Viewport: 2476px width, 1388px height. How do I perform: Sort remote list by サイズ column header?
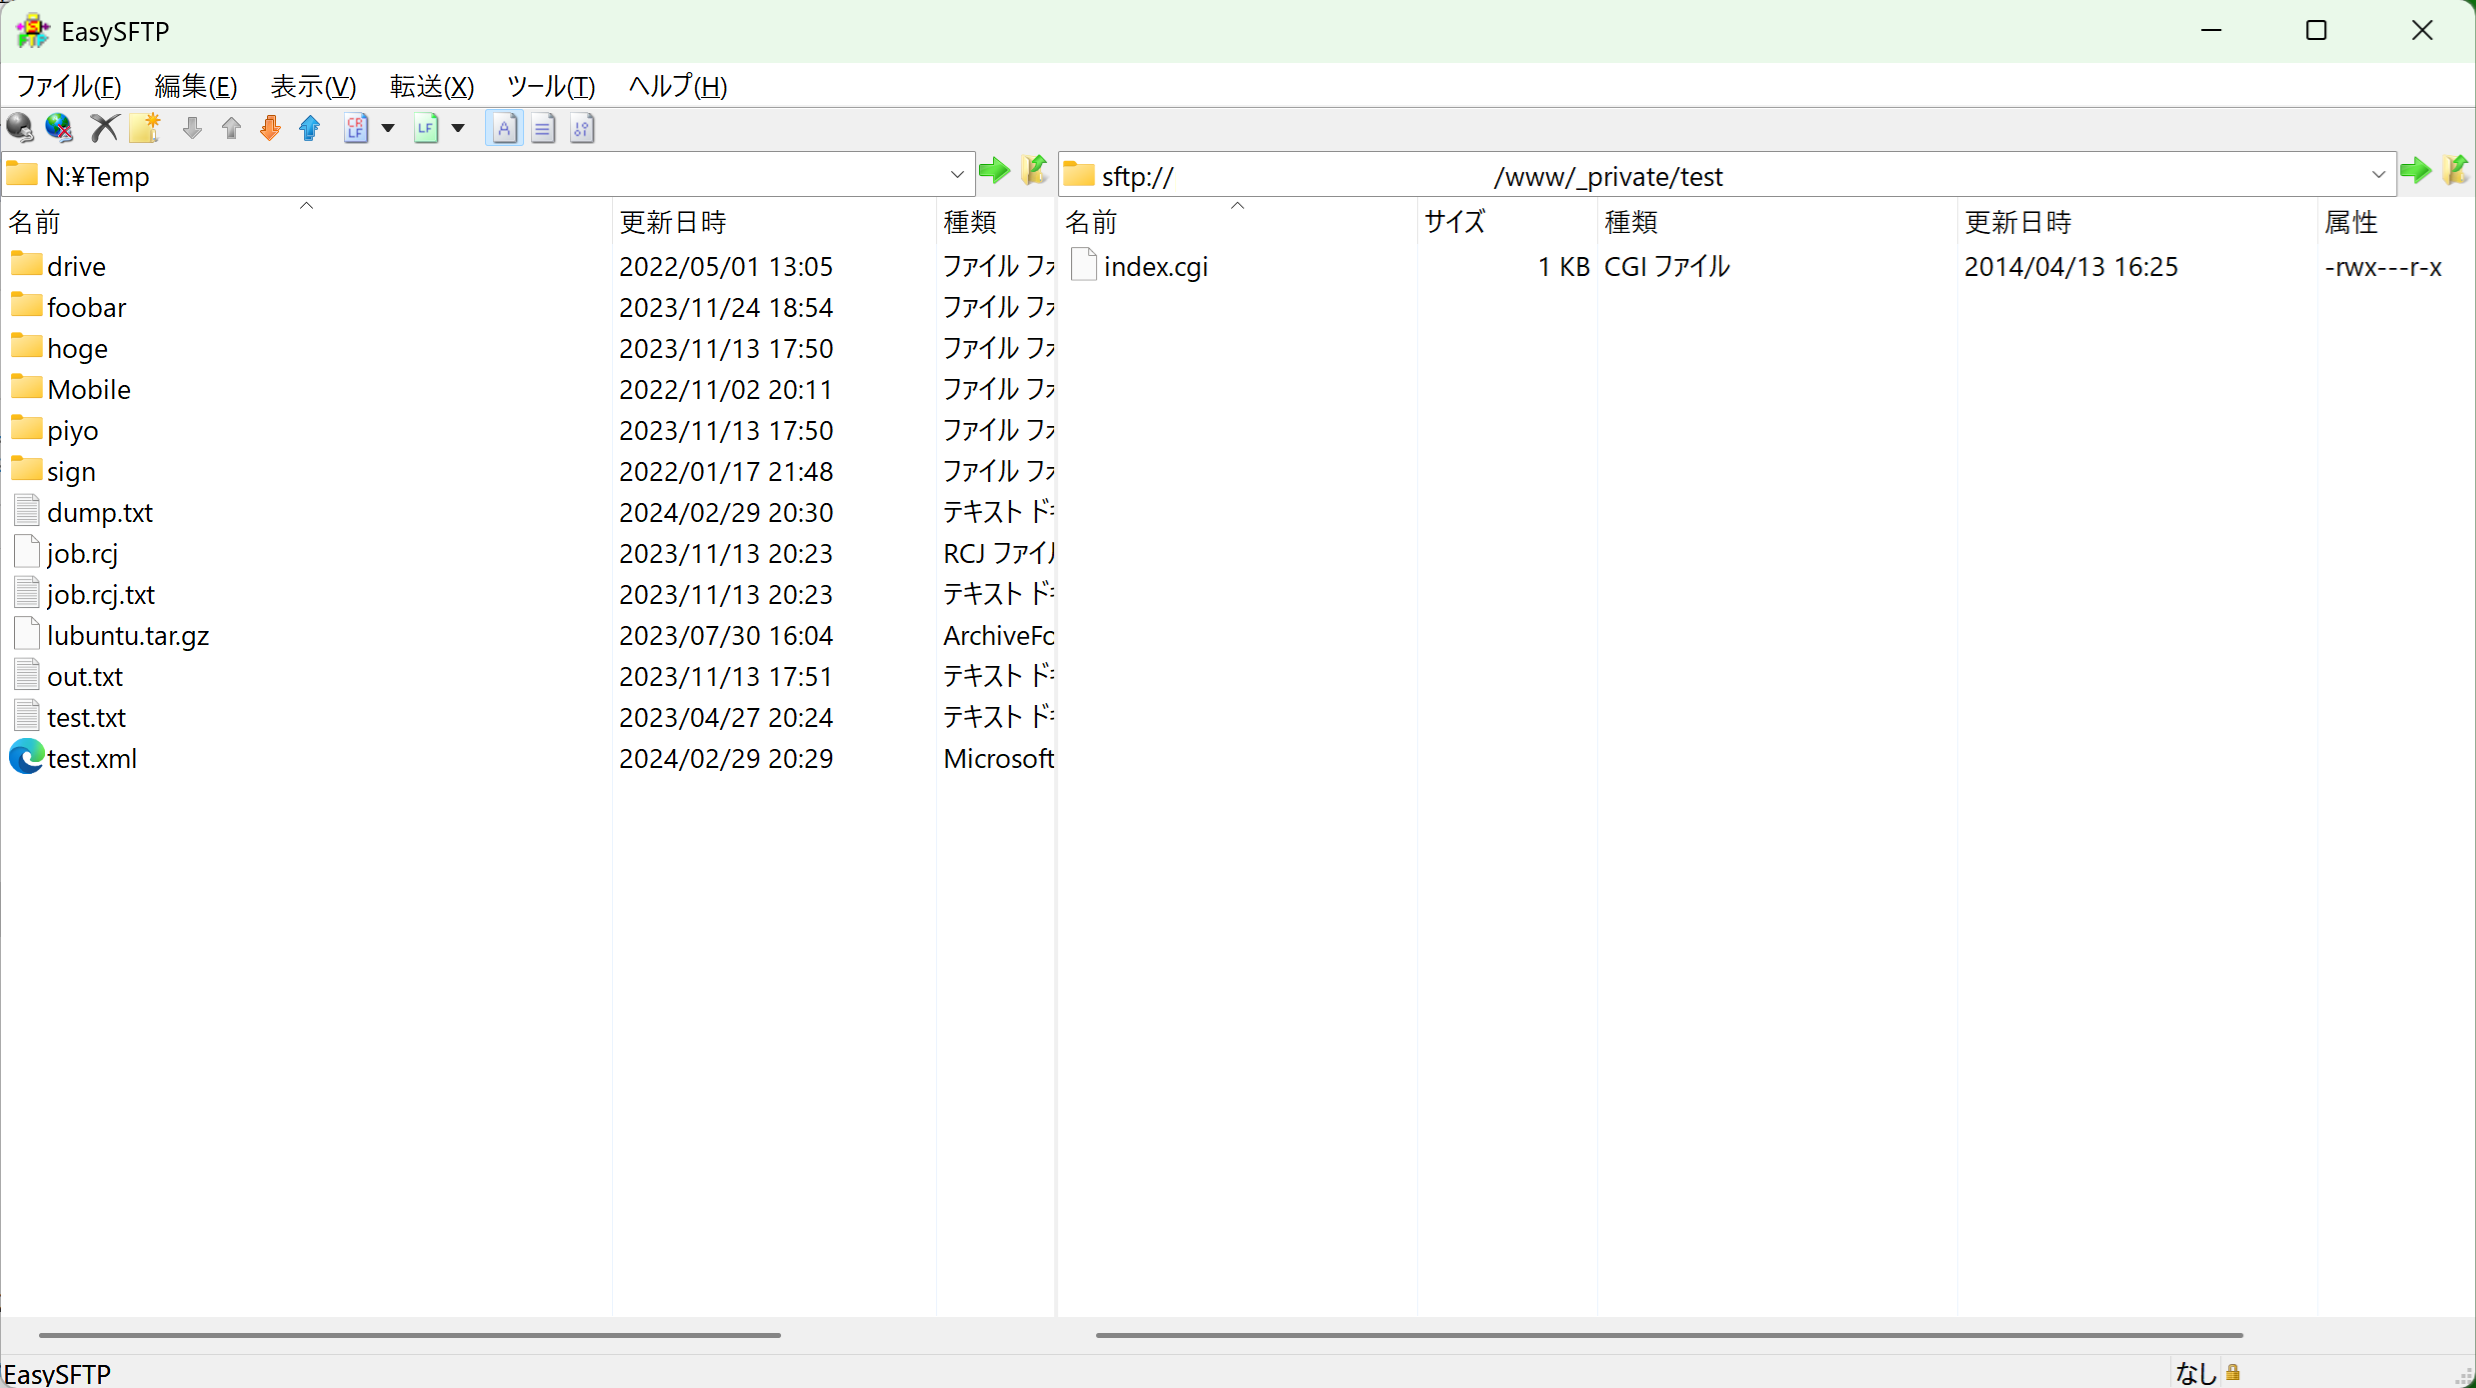coord(1507,222)
